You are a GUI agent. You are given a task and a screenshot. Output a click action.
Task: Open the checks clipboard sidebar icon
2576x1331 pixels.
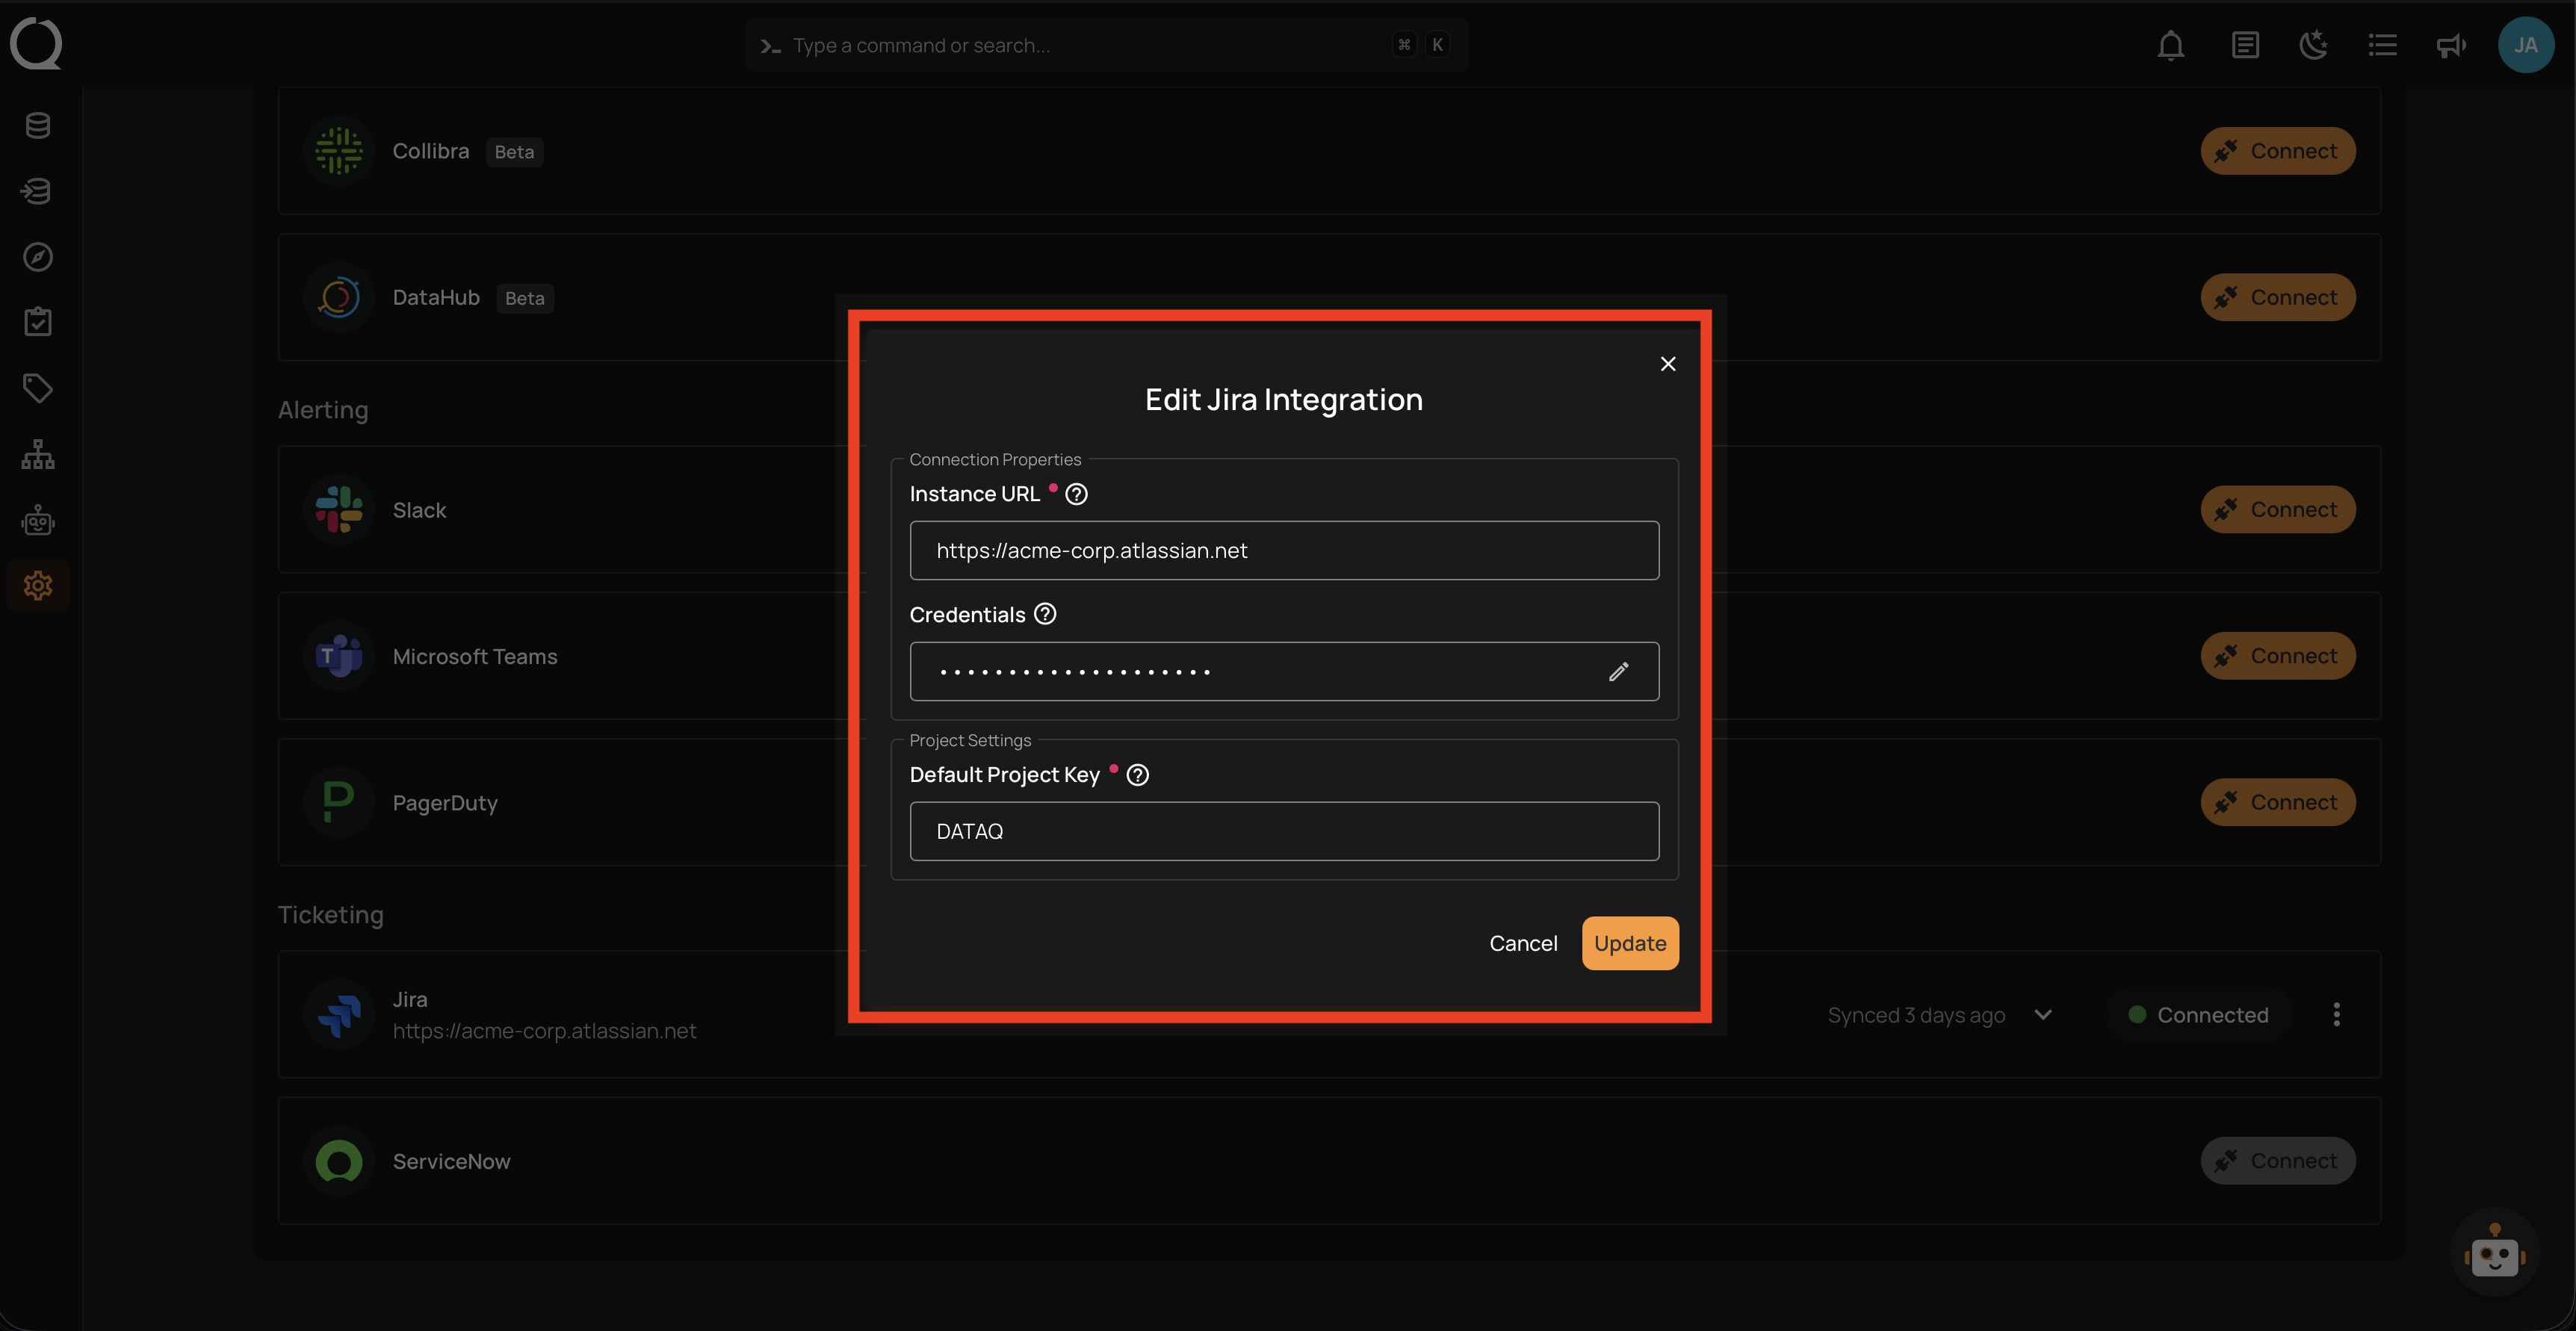coord(38,322)
